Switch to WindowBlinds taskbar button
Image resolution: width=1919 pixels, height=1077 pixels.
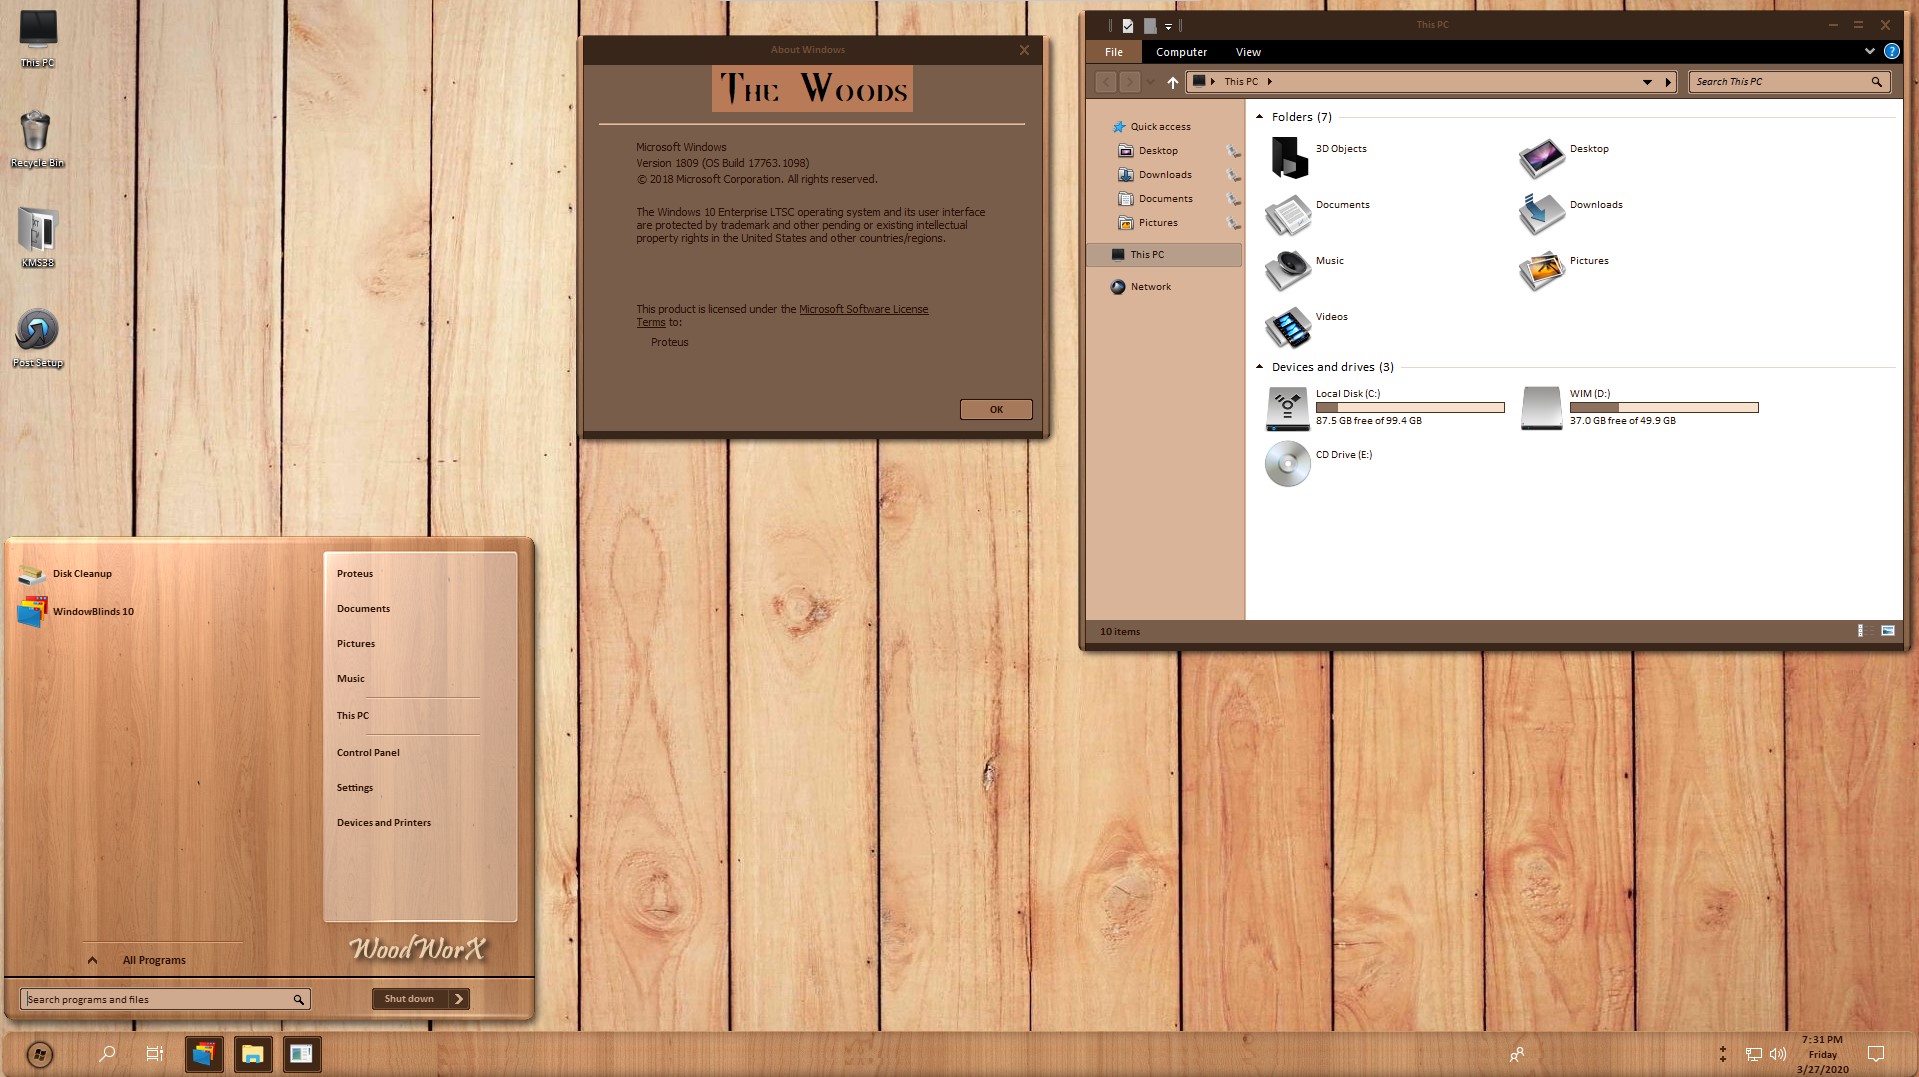click(x=204, y=1054)
